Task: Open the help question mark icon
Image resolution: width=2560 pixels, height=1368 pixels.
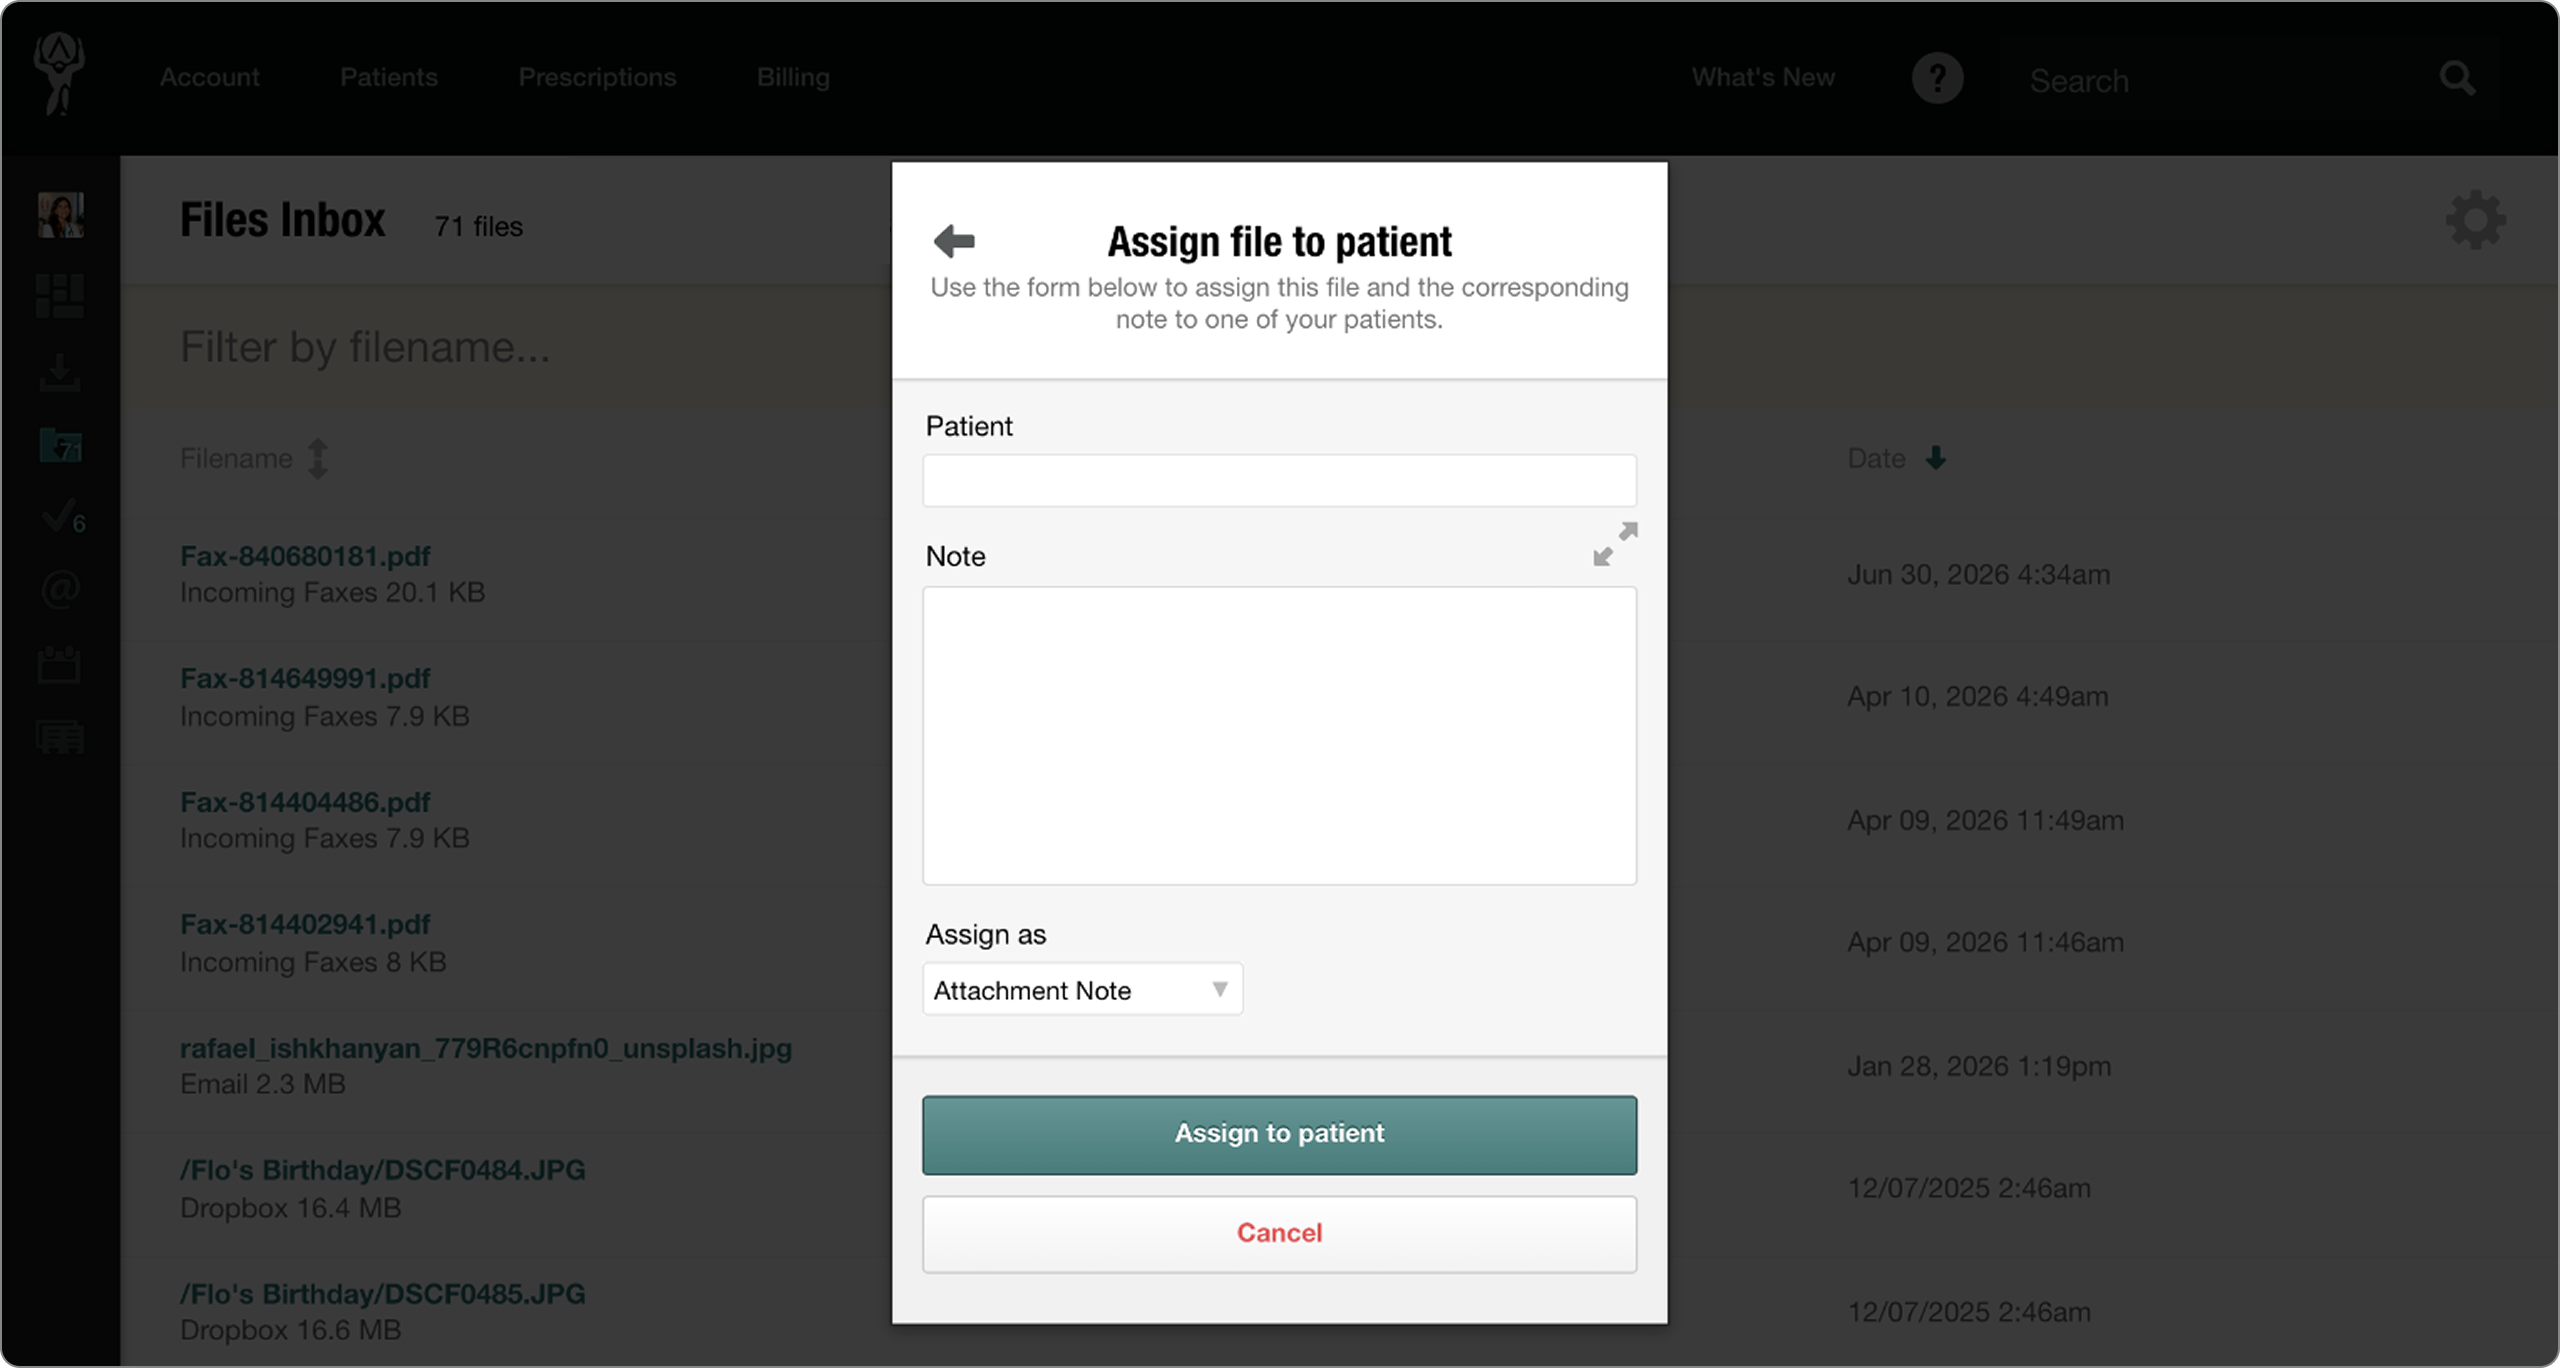Action: [1938, 78]
